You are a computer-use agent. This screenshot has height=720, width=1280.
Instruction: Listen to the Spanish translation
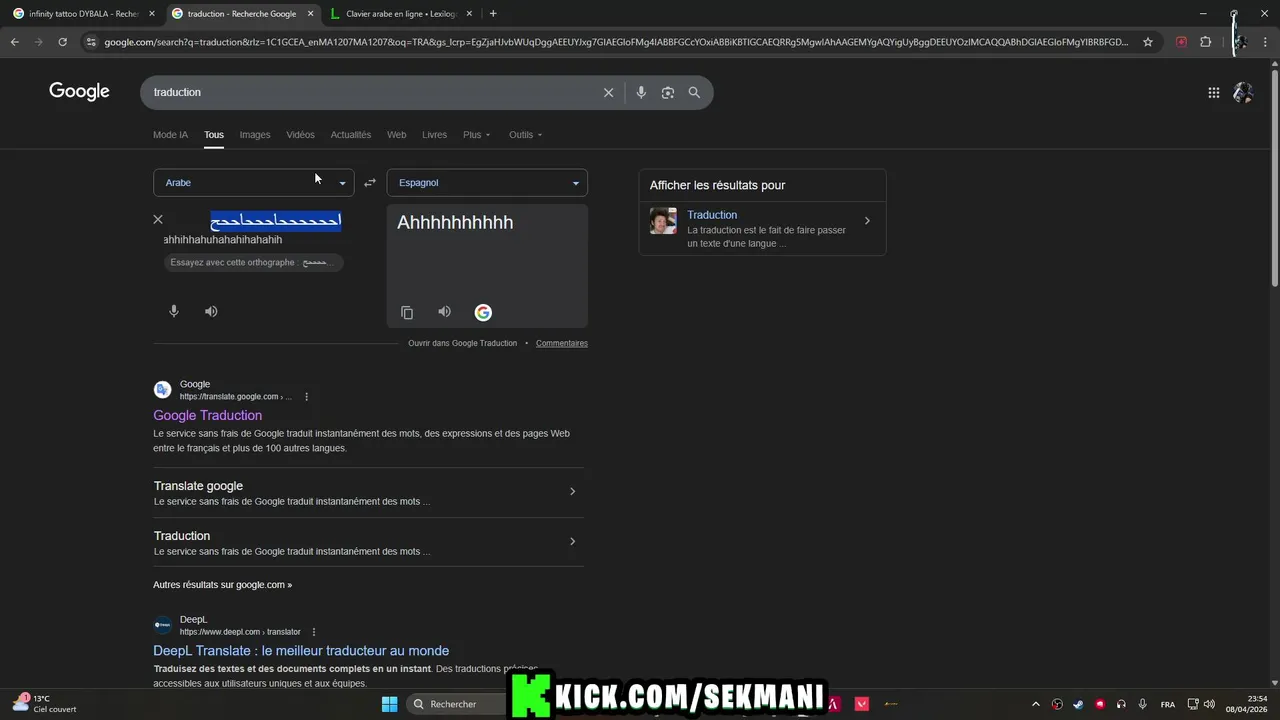pos(444,312)
